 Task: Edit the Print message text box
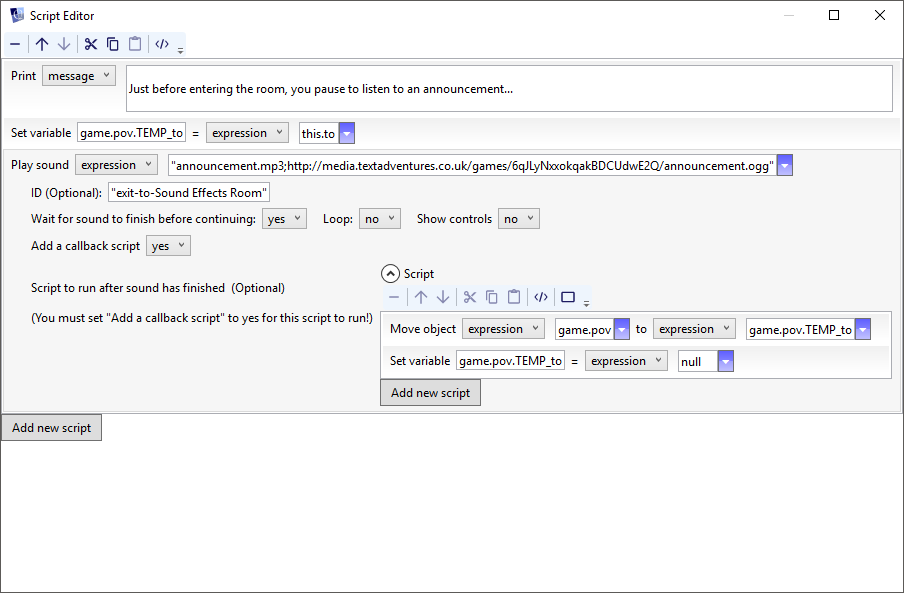(x=510, y=89)
